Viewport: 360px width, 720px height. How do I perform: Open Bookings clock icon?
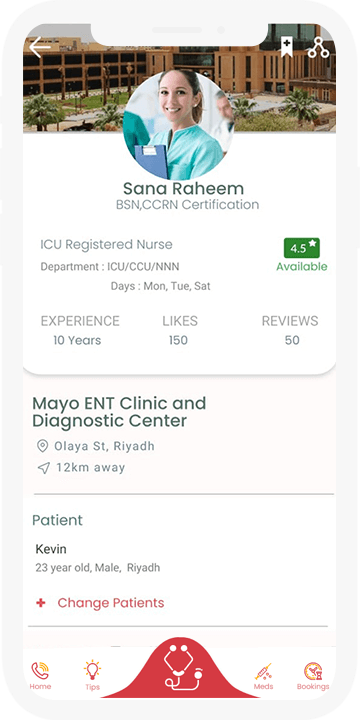click(313, 671)
